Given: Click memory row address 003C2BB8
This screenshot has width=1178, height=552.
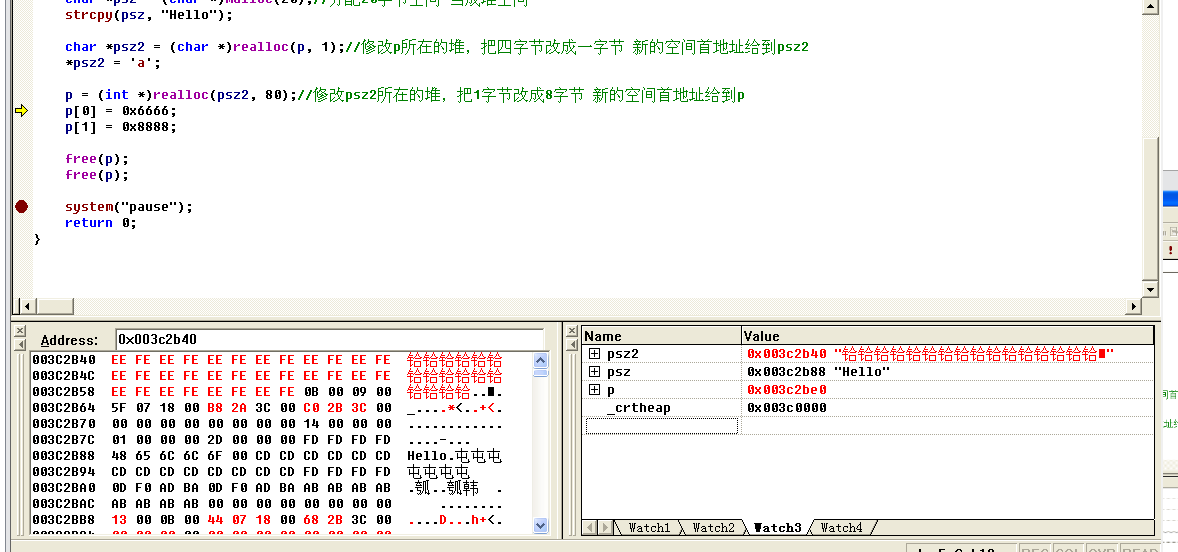Looking at the screenshot, I should point(64,520).
